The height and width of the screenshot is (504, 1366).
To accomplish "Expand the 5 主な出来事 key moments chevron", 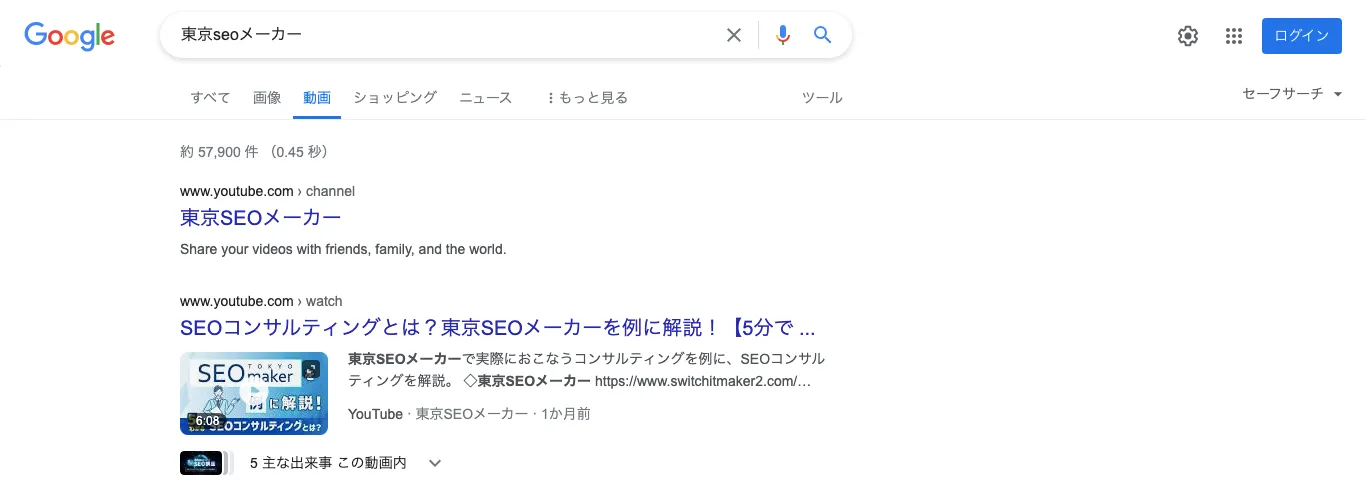I will coord(435,463).
